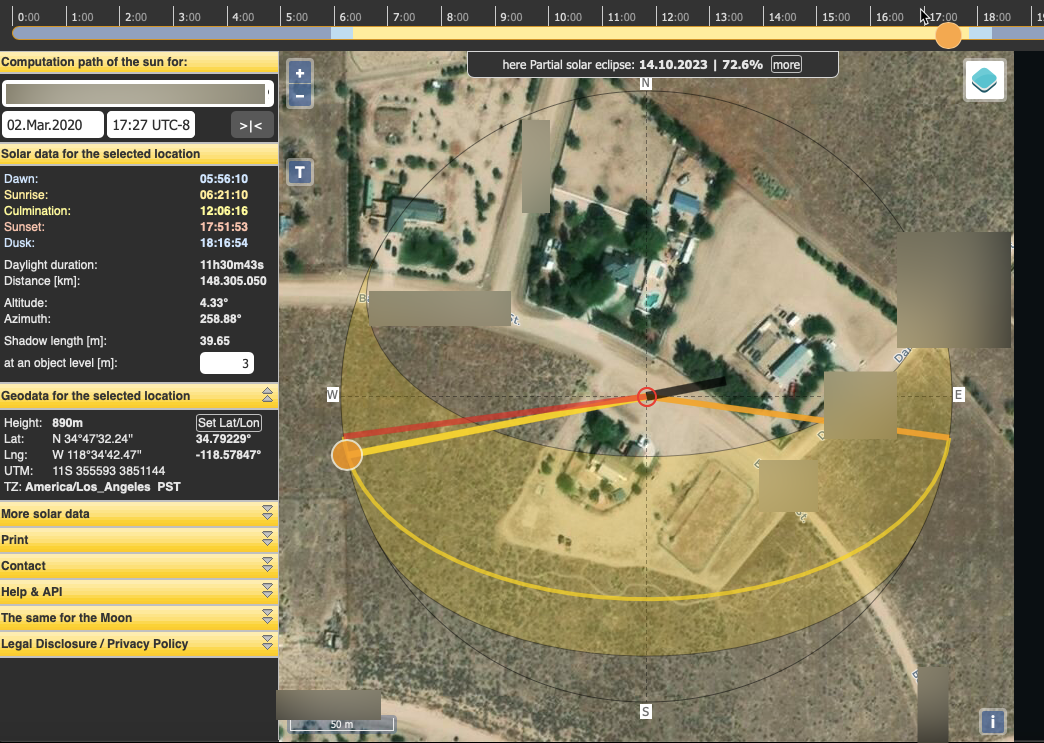This screenshot has height=743, width=1044.
Task: Expand the Contact section header
Action: [x=139, y=565]
